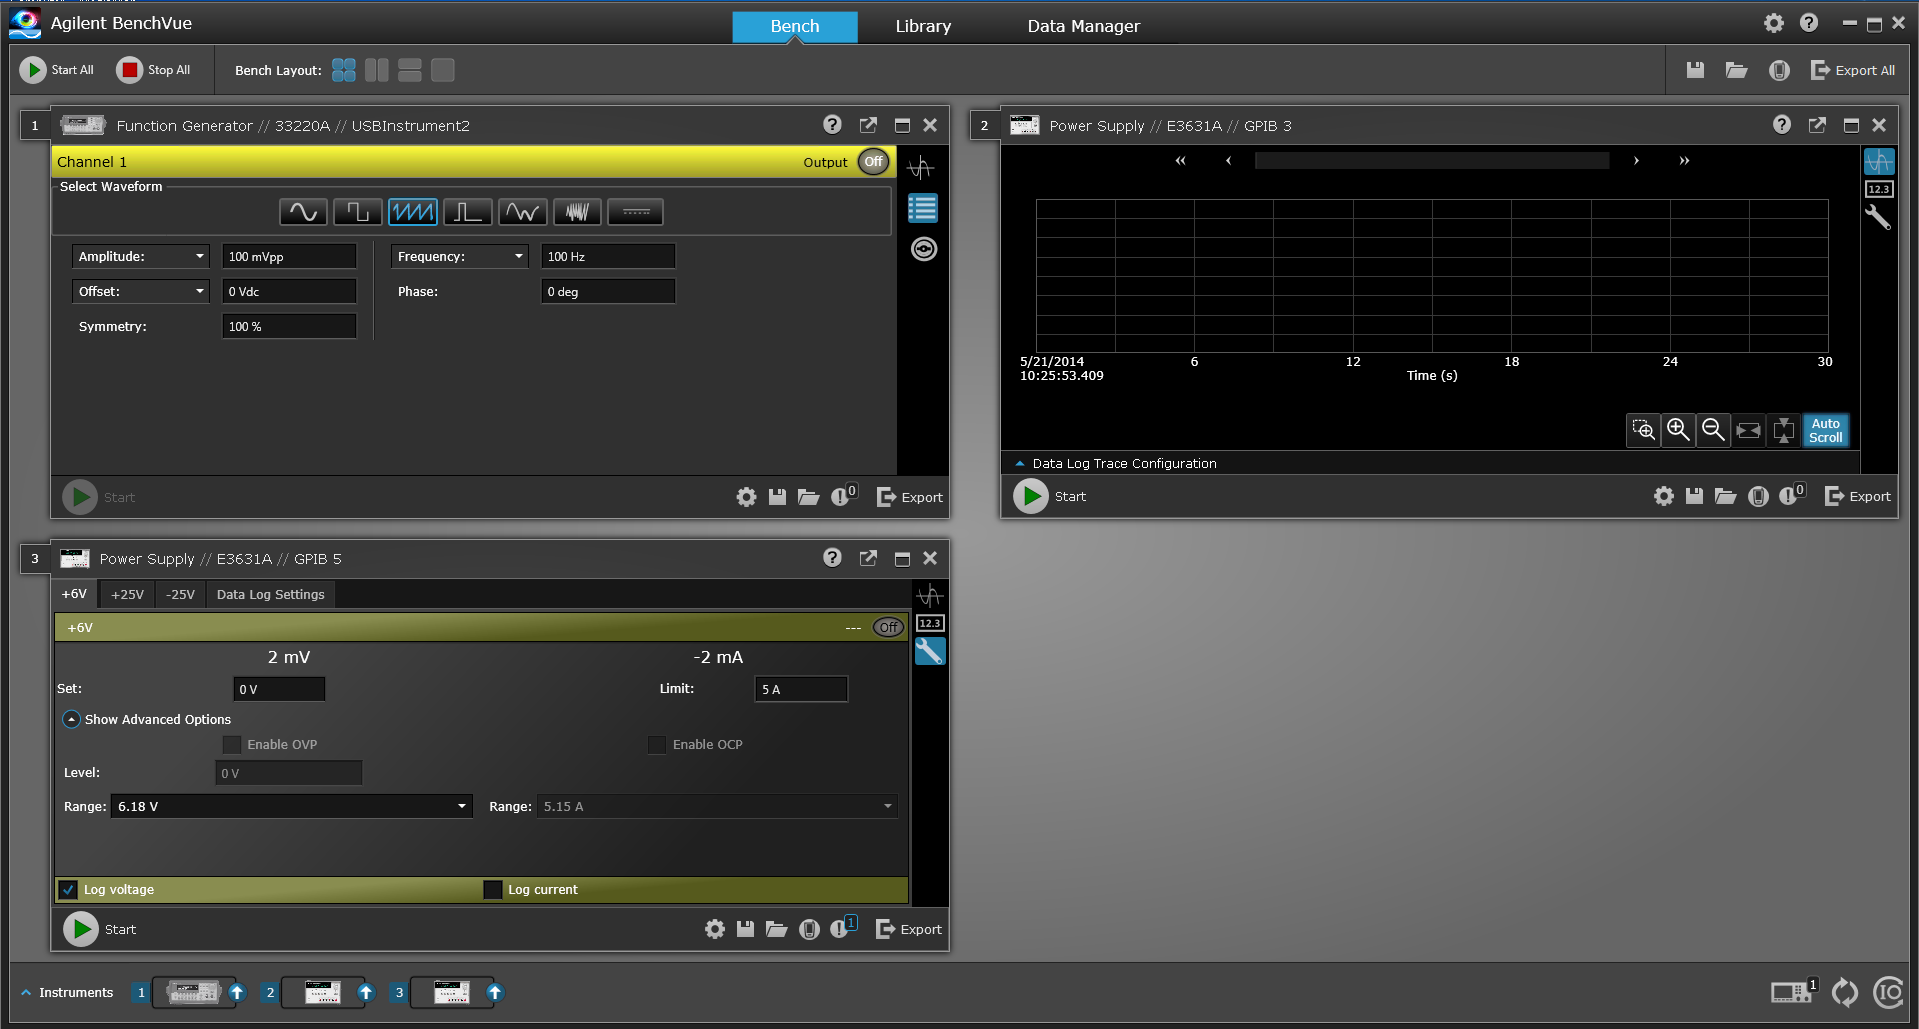Viewport: 1919px width, 1029px height.
Task: Choose the two-column bench layout
Action: coord(377,70)
